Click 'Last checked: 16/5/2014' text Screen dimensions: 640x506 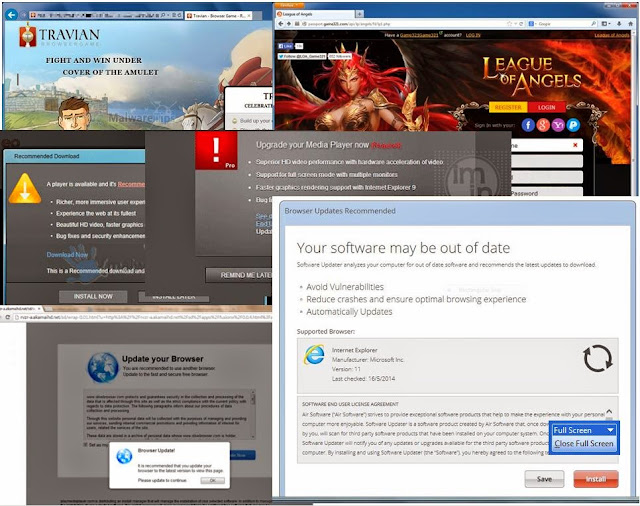pos(363,379)
